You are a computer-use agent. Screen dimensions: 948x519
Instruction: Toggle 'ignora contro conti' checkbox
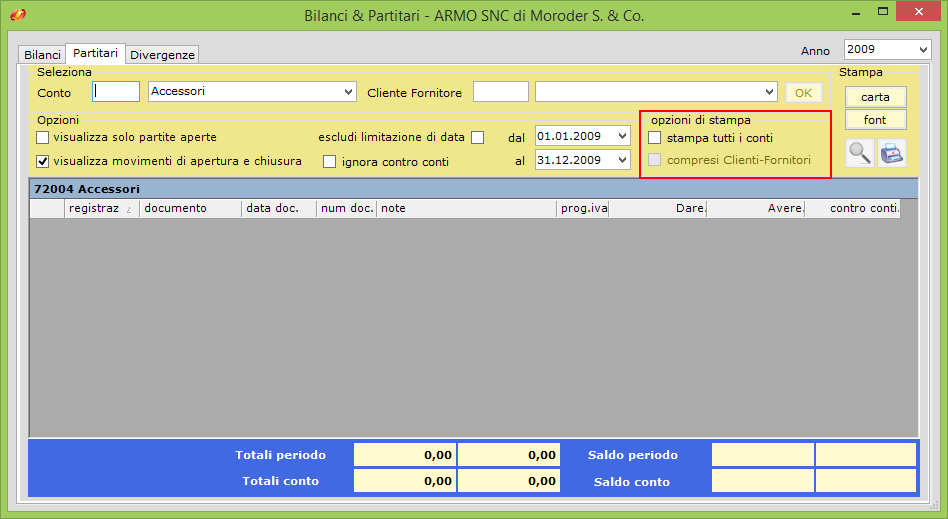[x=329, y=162]
